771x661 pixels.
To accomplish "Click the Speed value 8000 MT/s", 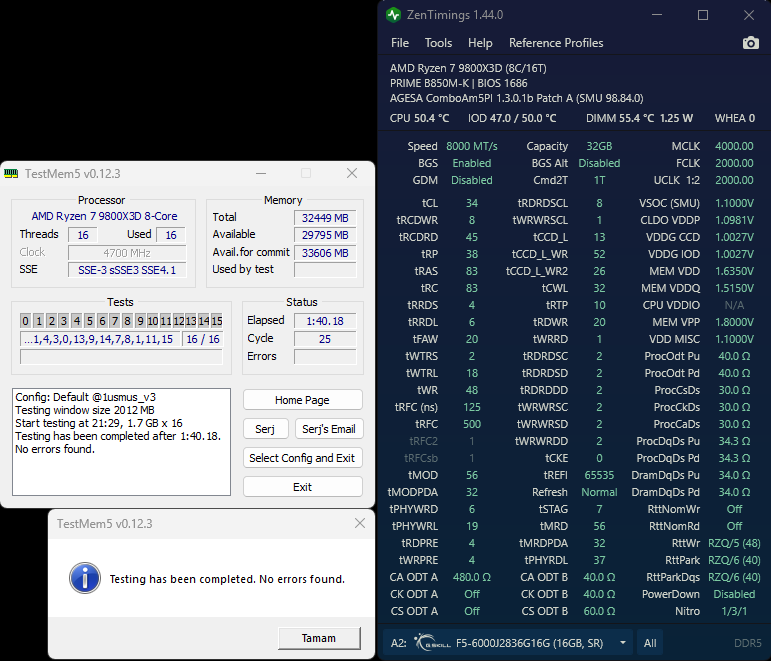I will tap(472, 146).
